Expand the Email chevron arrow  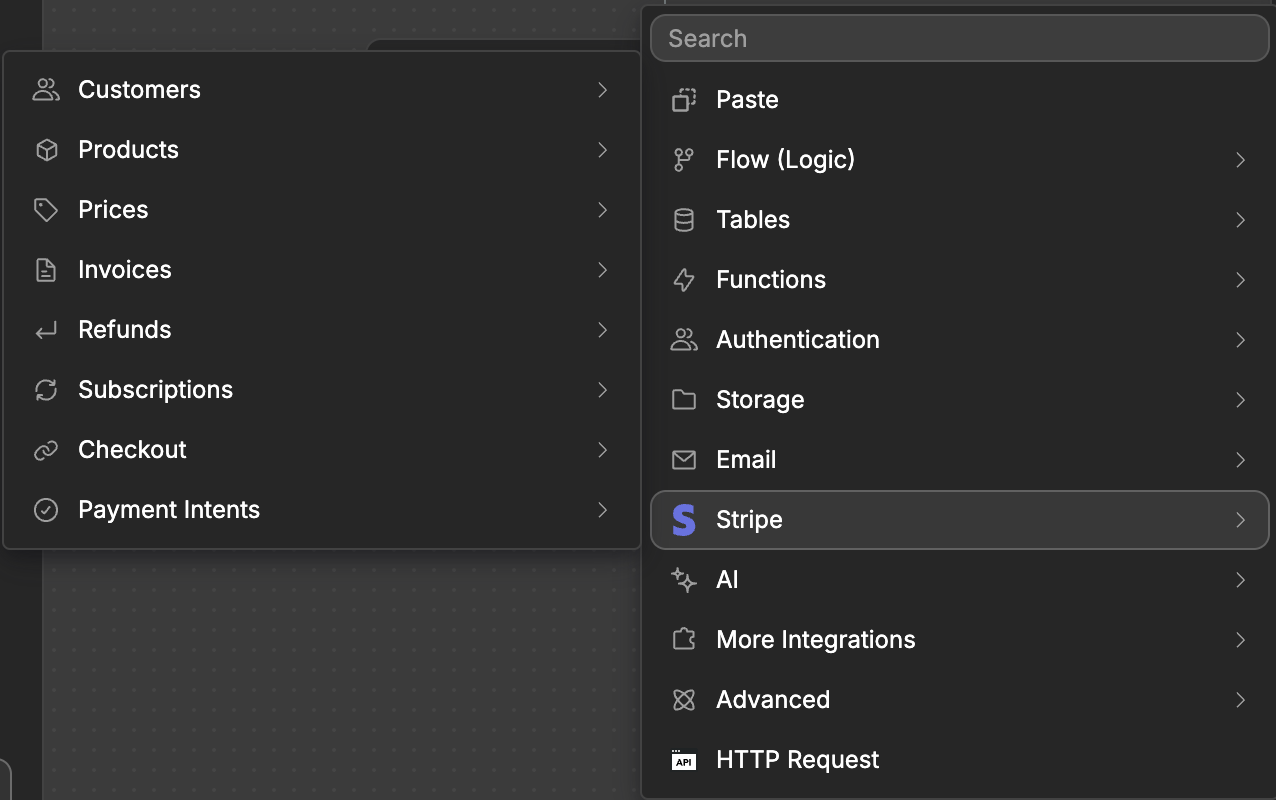pos(1241,460)
